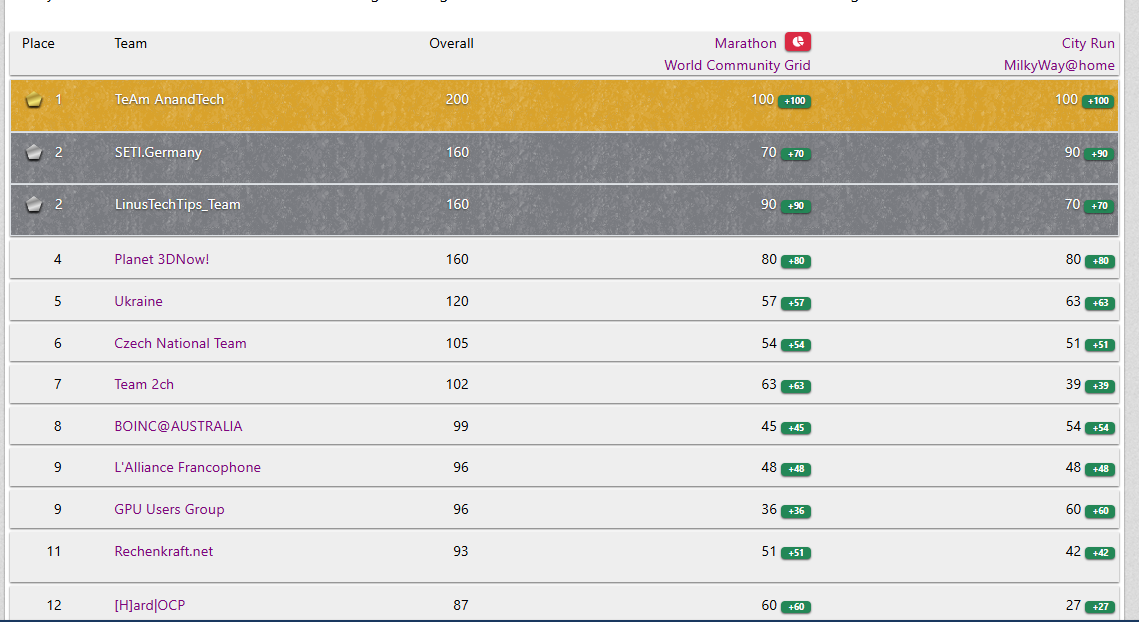
Task: Click the overall score 200 for TeAm AnandTech
Action: pos(457,100)
